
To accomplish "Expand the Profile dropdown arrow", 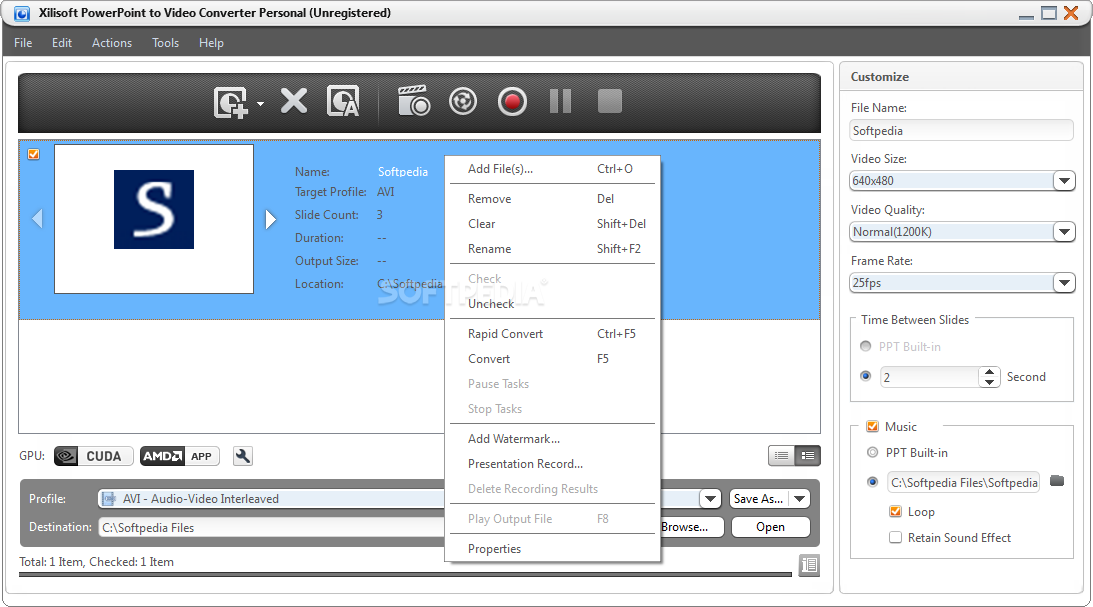I will tap(710, 499).
